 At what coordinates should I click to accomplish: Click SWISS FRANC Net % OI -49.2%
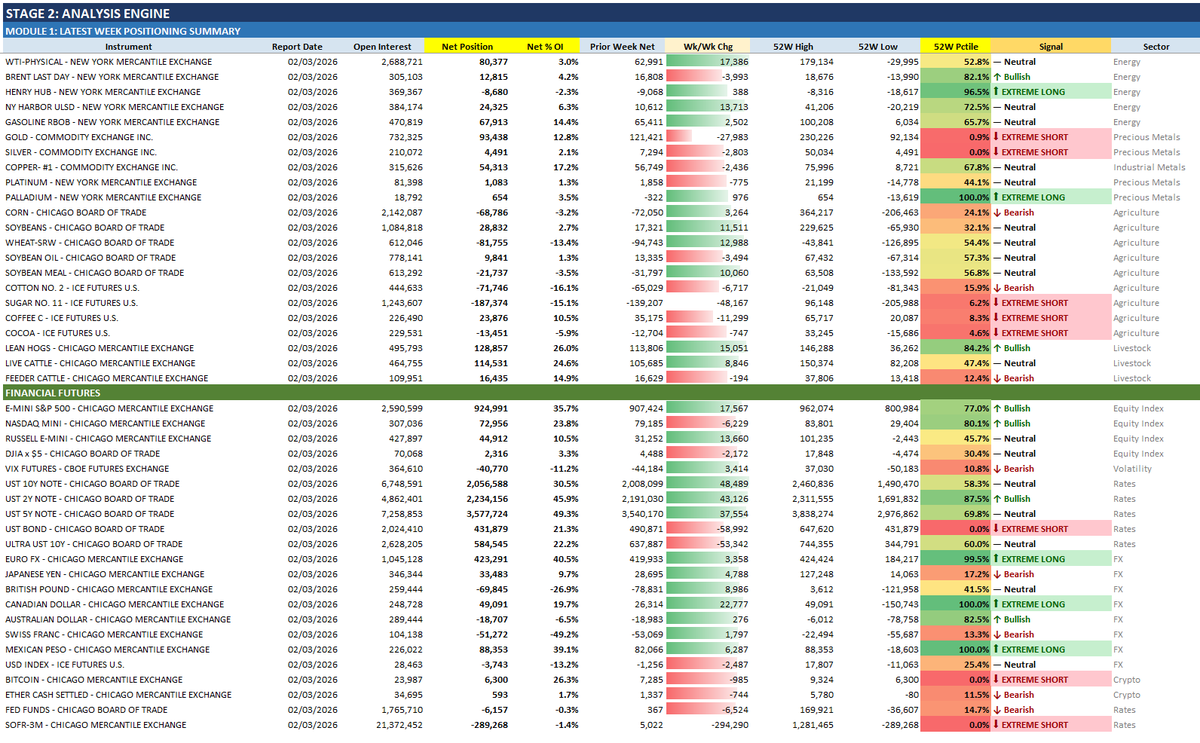[x=547, y=634]
